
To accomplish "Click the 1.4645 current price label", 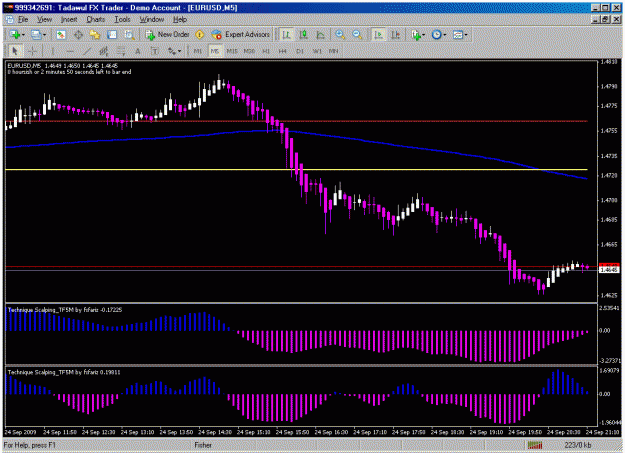I will [x=609, y=270].
